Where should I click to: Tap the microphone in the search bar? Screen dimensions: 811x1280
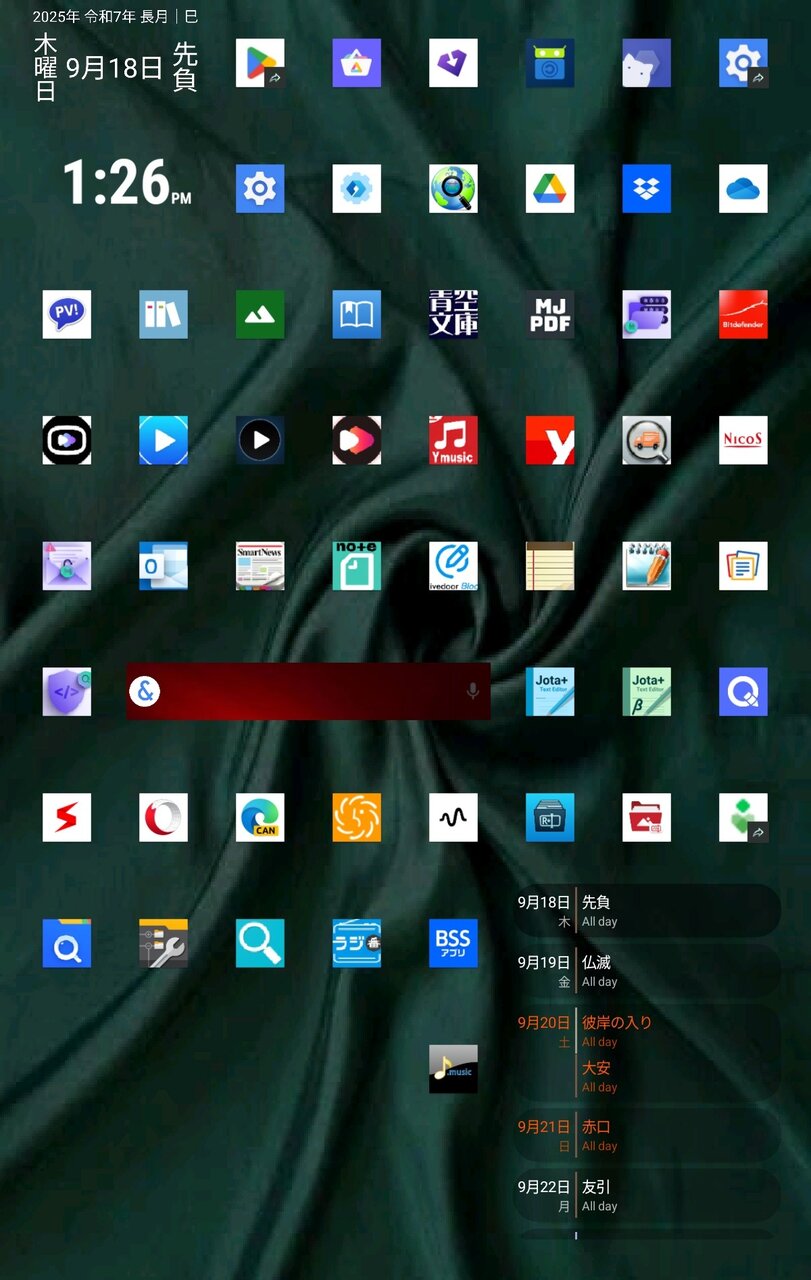tap(472, 691)
